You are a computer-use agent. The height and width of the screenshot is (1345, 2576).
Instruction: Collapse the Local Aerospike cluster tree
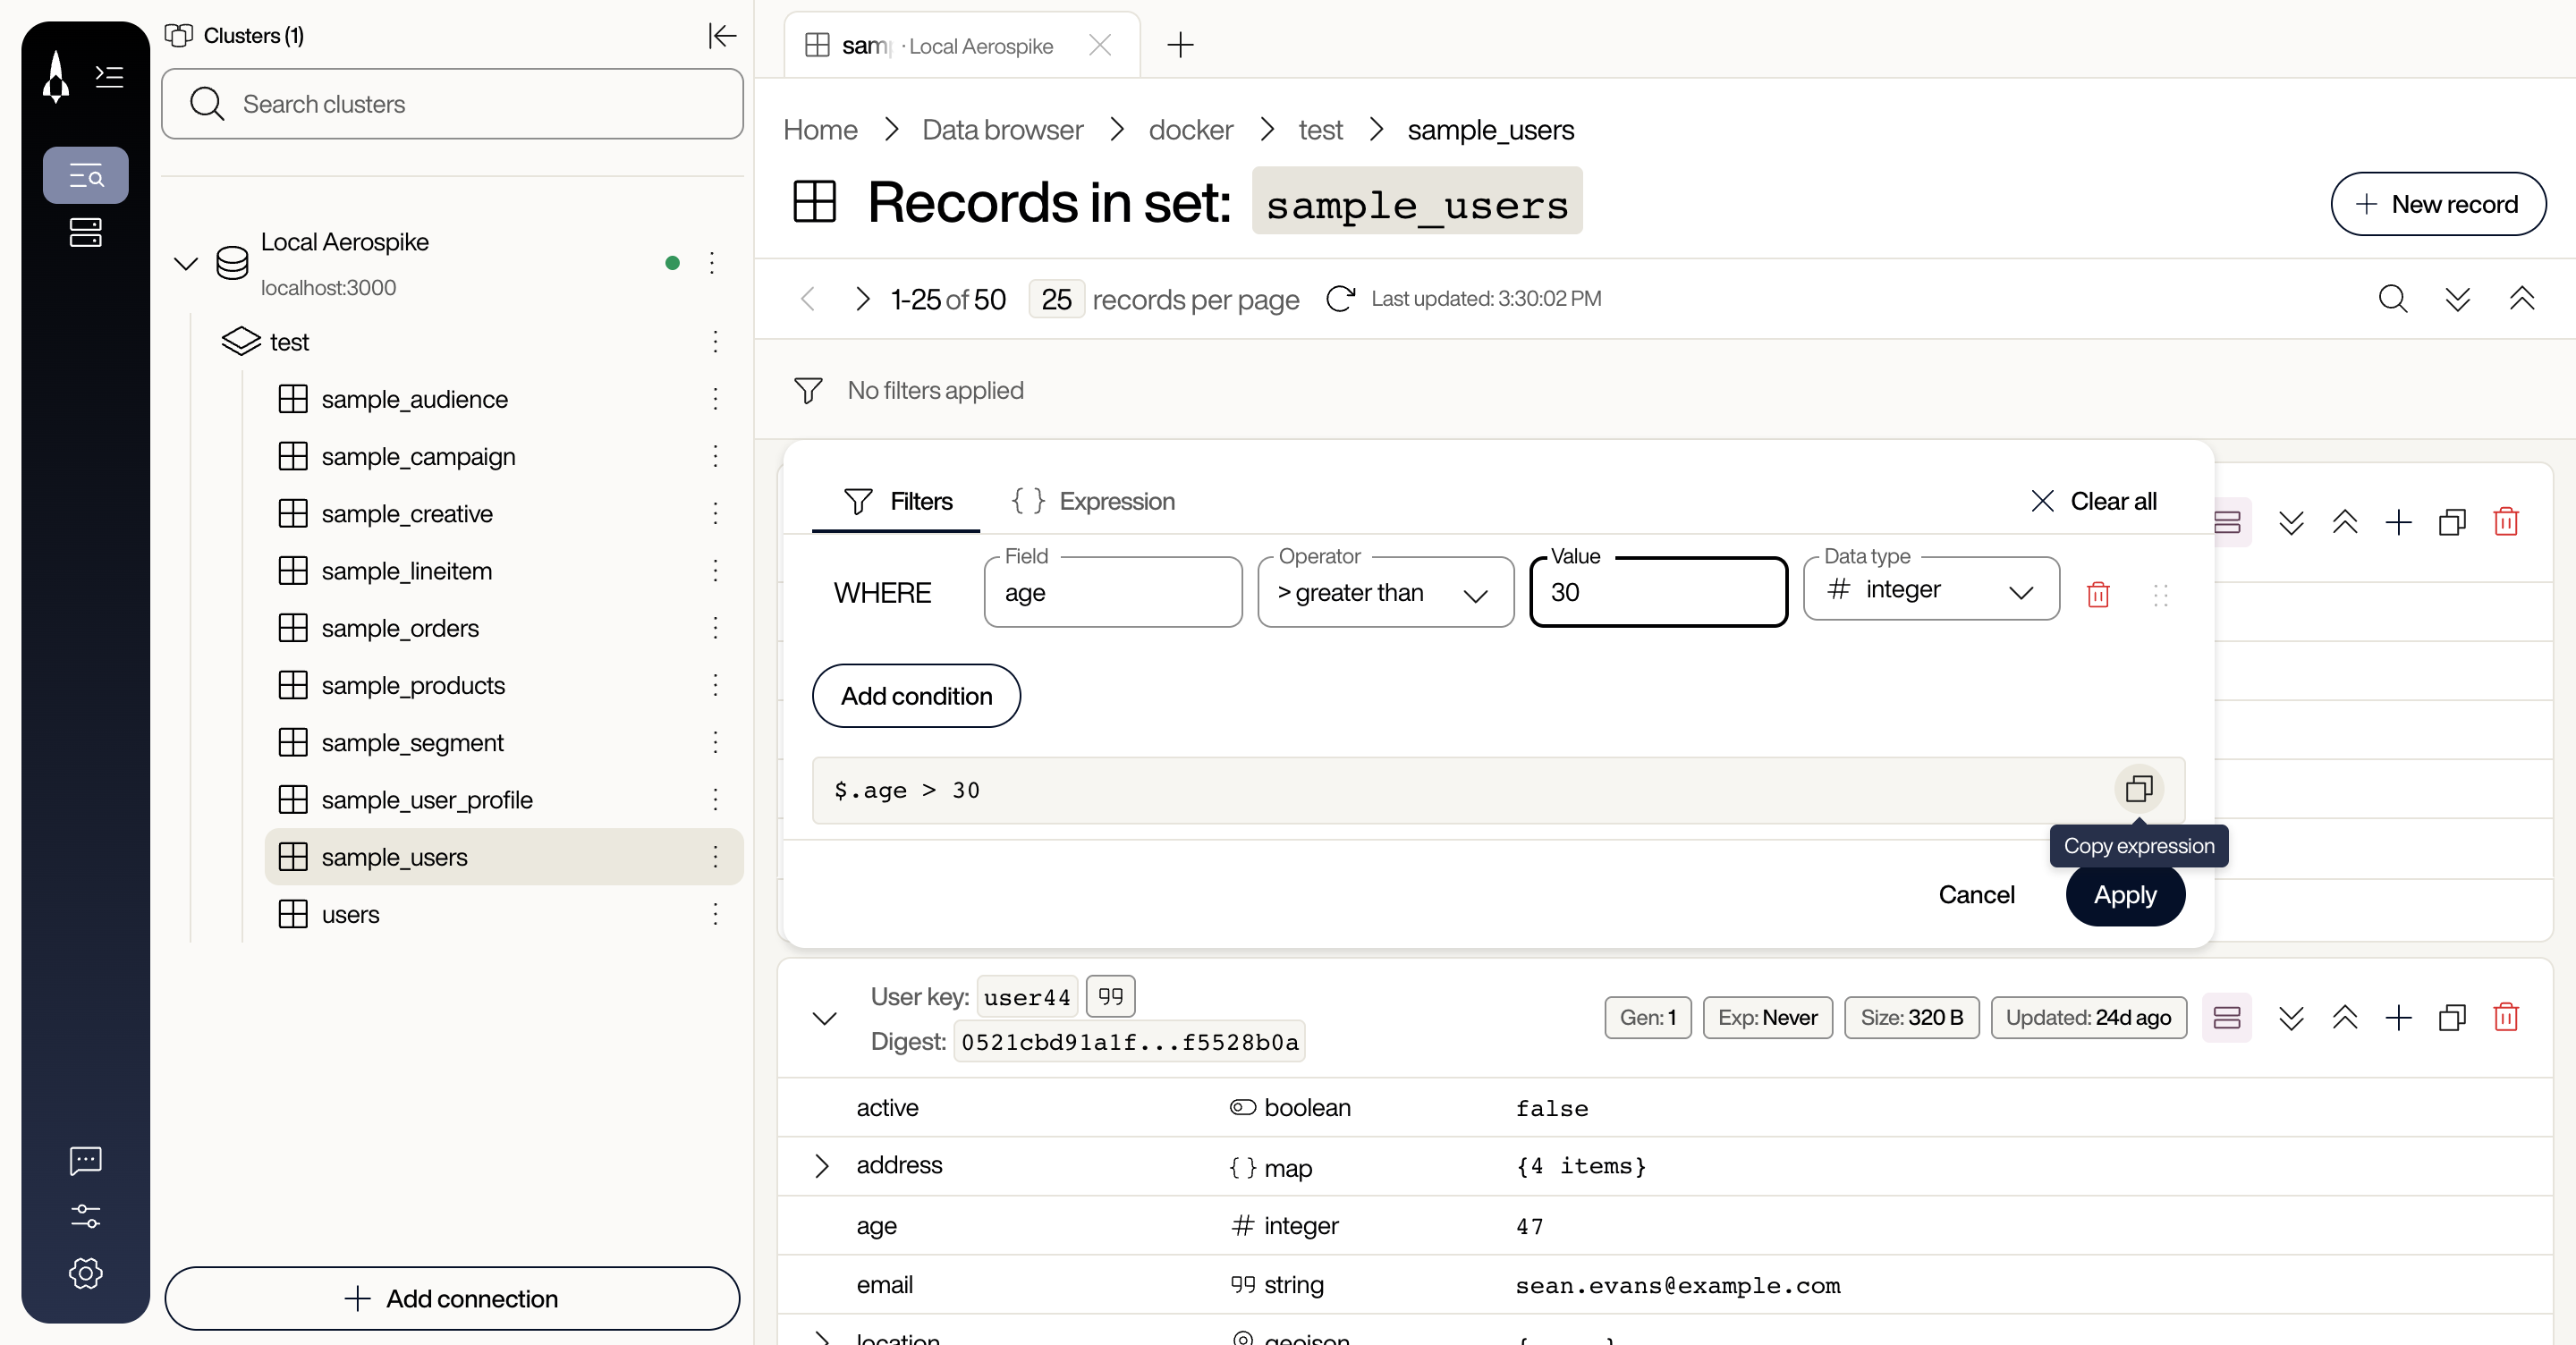[186, 264]
